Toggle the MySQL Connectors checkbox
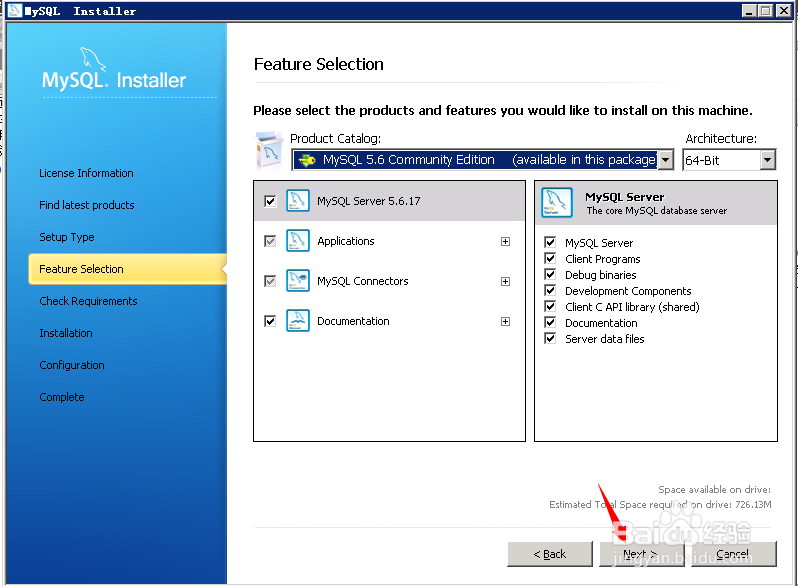The width and height of the screenshot is (798, 586). coord(270,281)
